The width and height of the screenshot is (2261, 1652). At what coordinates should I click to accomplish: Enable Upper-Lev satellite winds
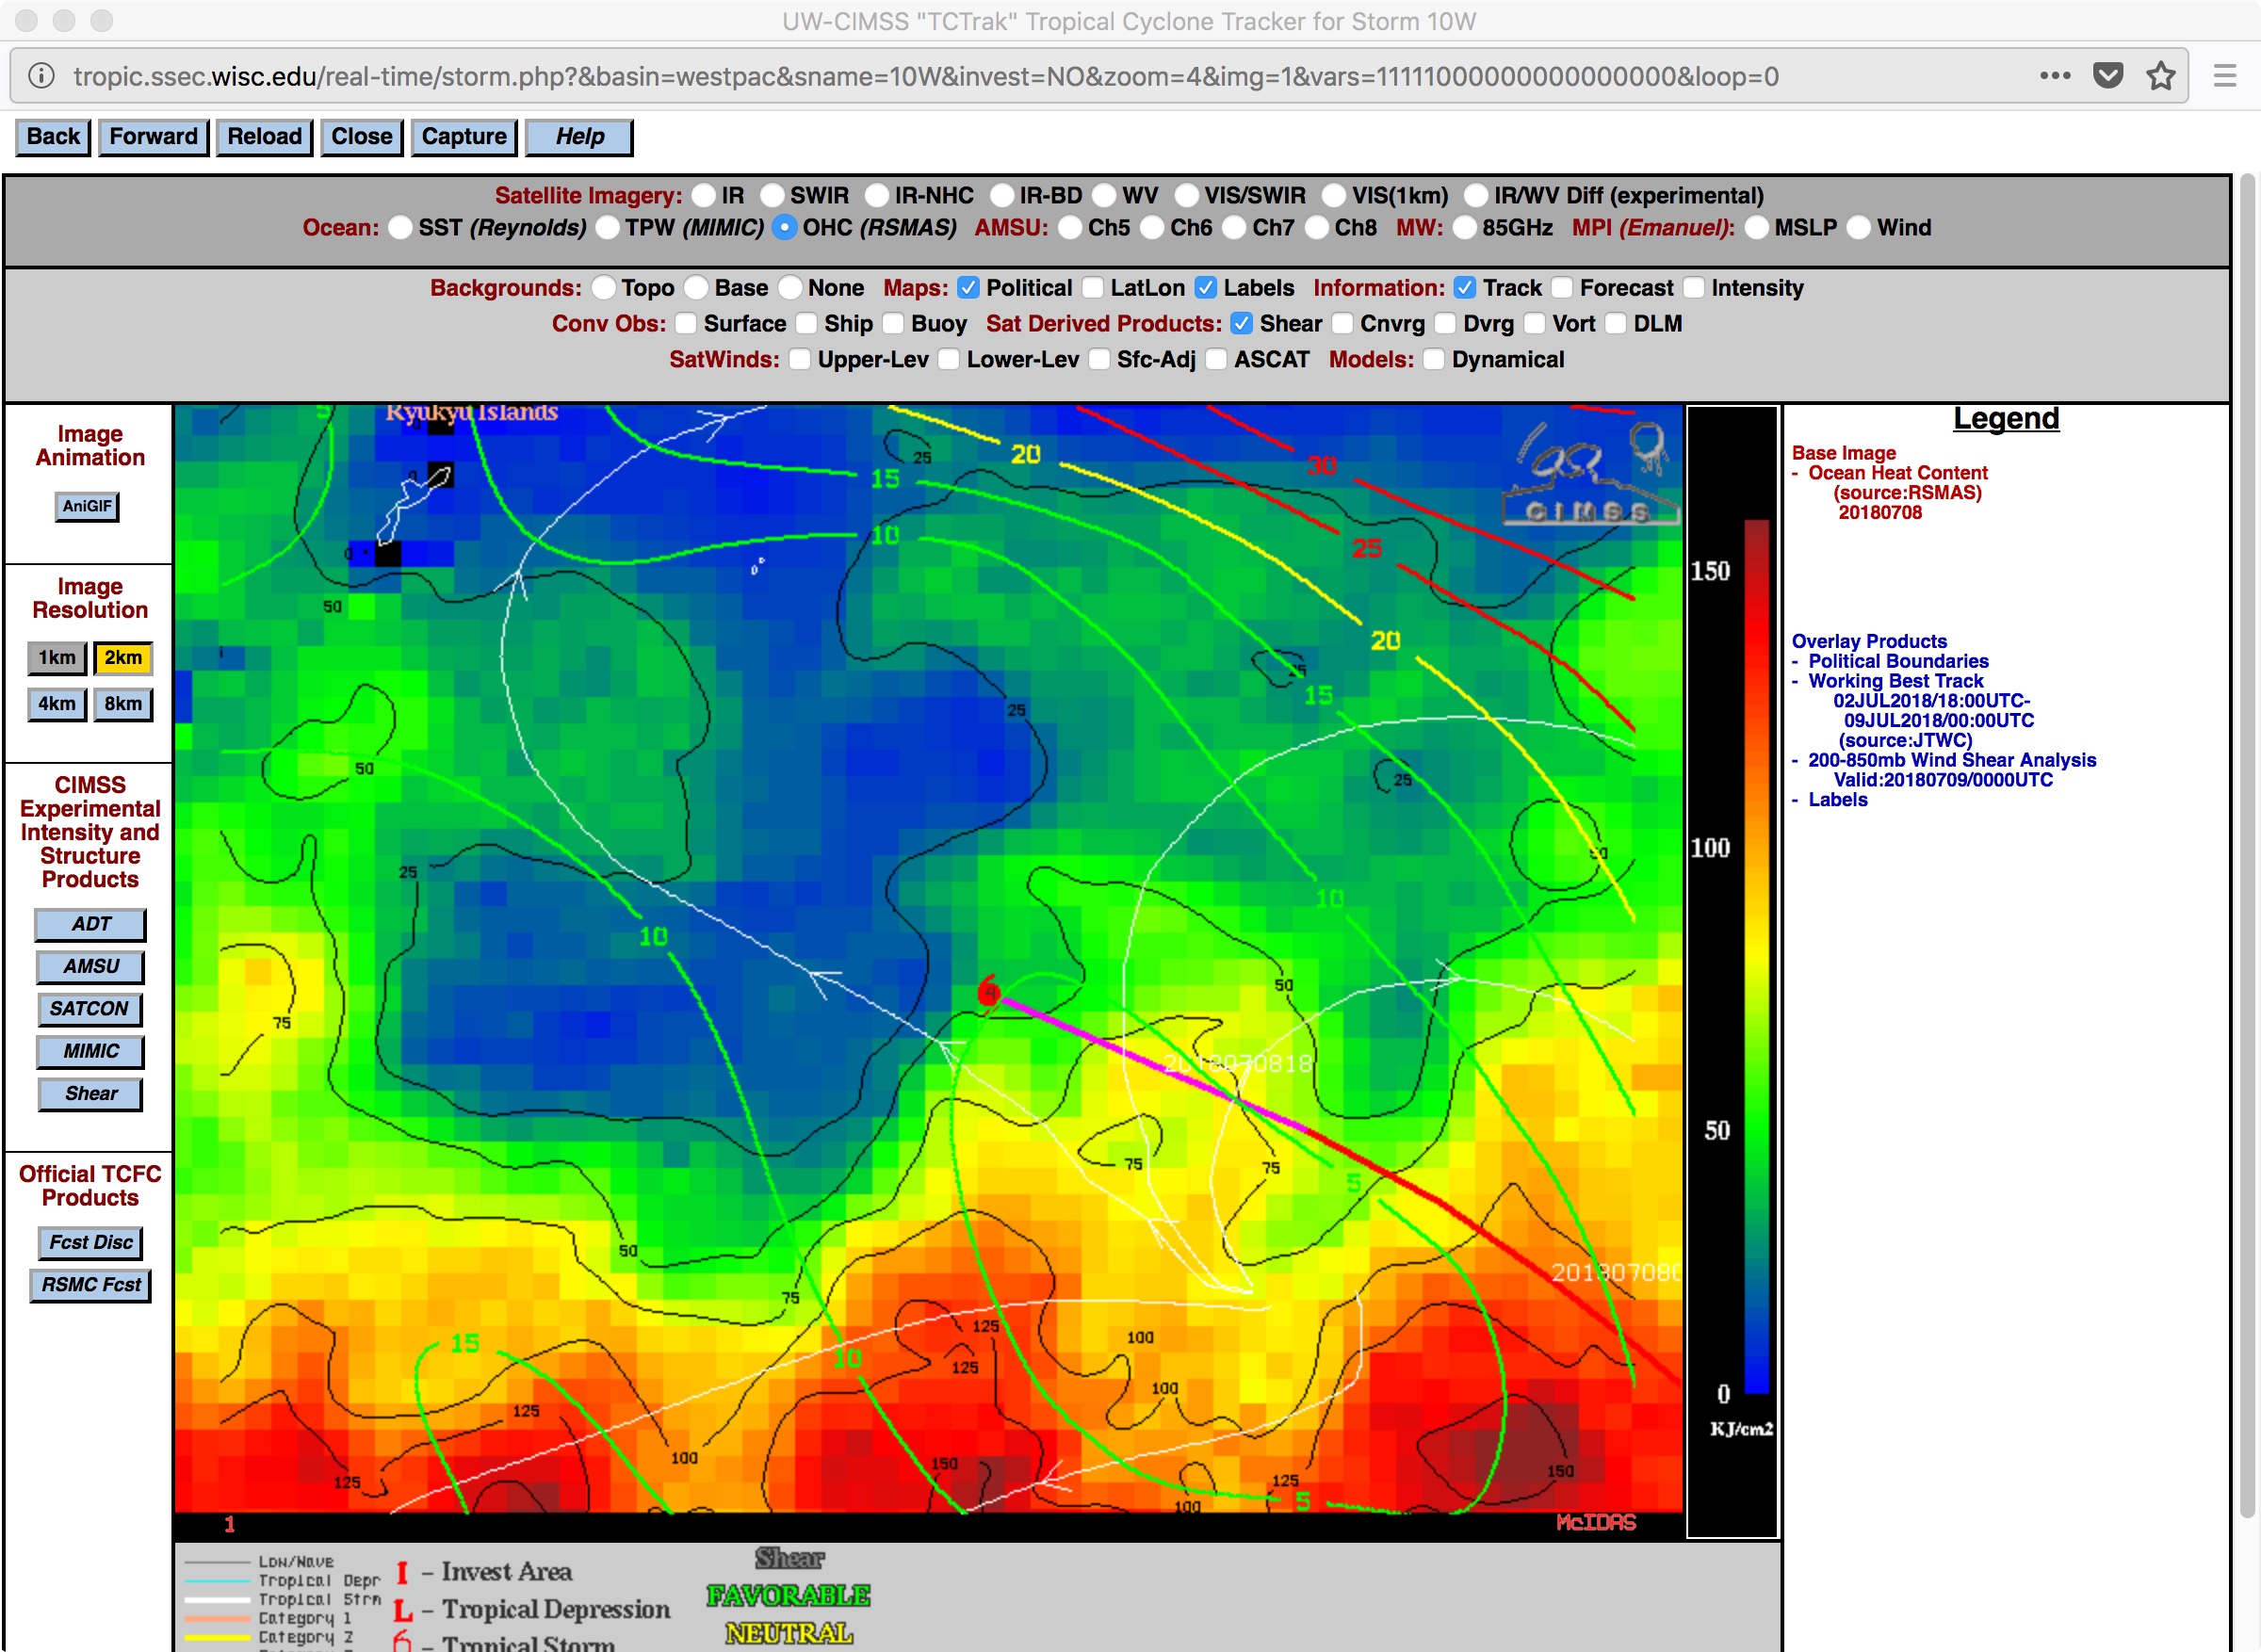800,360
